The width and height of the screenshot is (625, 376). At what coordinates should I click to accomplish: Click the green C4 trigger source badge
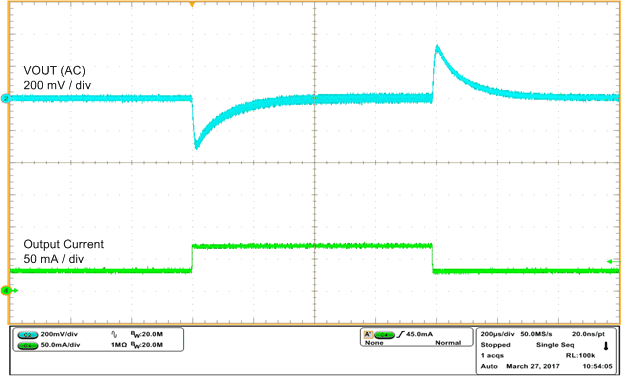pos(384,335)
